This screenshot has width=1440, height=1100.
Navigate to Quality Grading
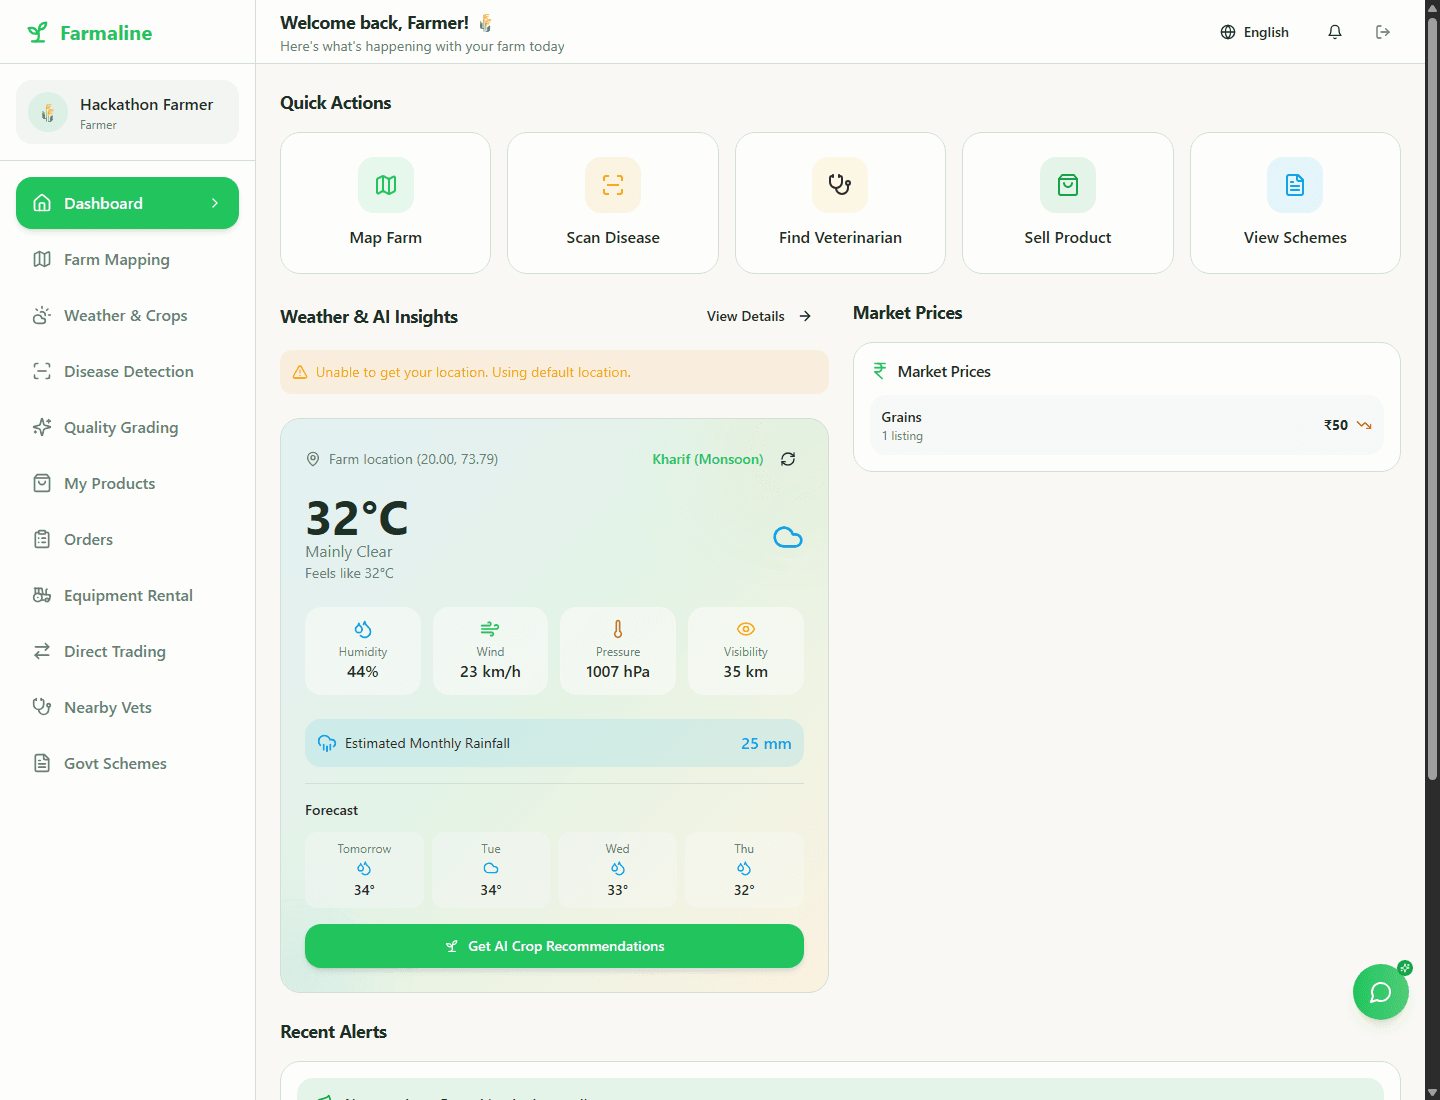pyautogui.click(x=127, y=427)
